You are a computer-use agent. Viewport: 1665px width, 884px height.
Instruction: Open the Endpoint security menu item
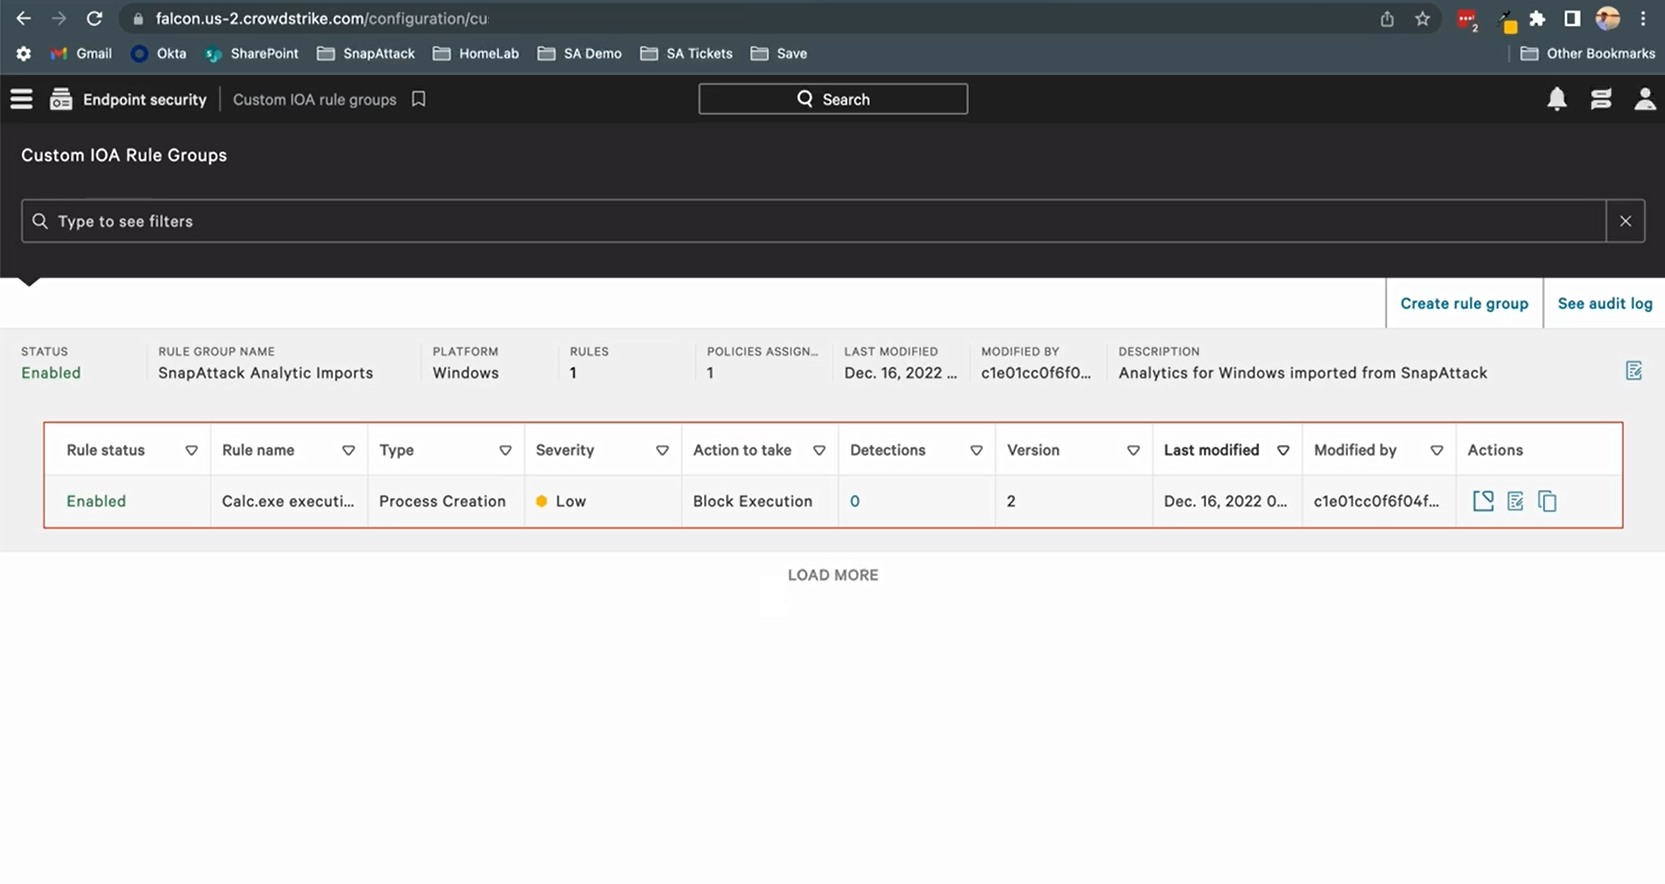click(144, 99)
